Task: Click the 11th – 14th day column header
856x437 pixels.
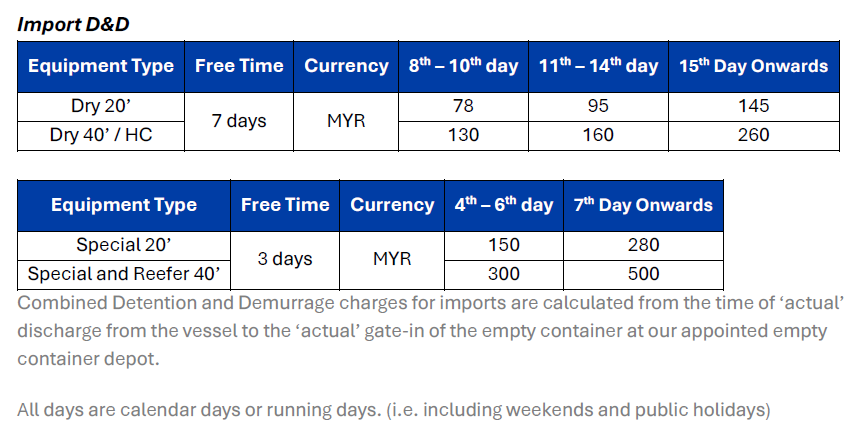Action: coord(598,66)
